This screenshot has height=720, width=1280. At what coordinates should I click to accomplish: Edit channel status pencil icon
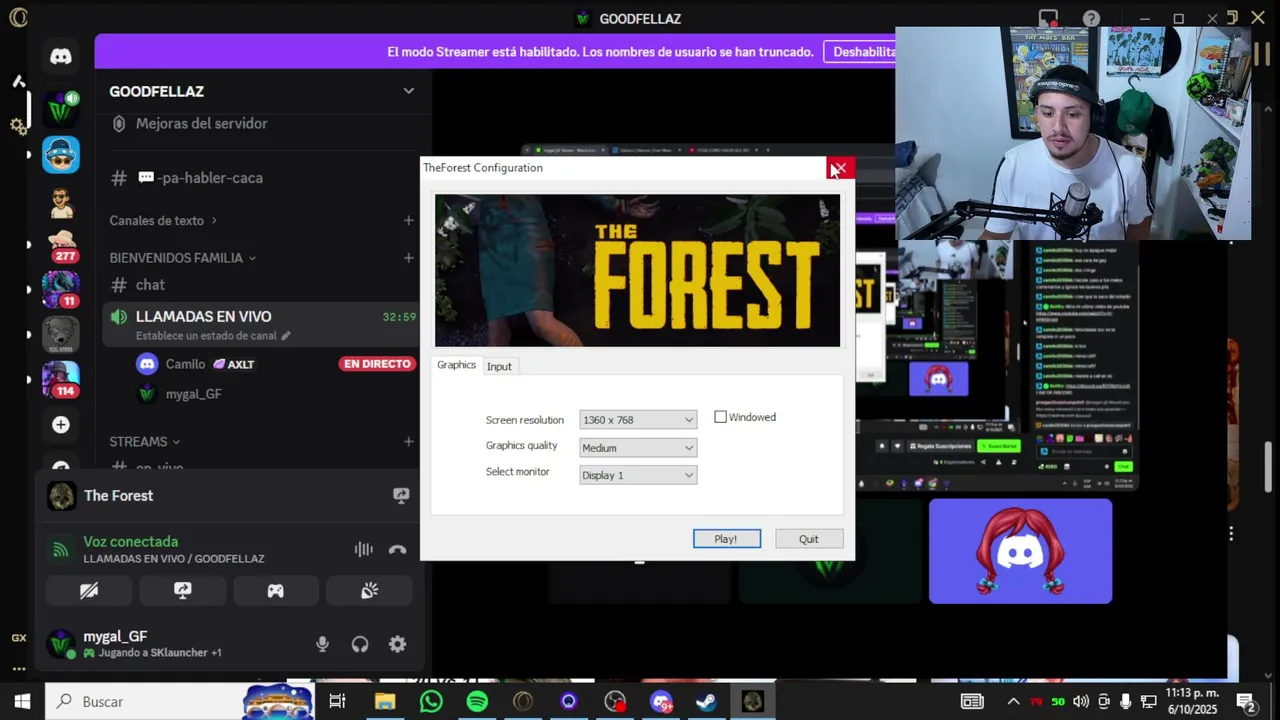[286, 336]
